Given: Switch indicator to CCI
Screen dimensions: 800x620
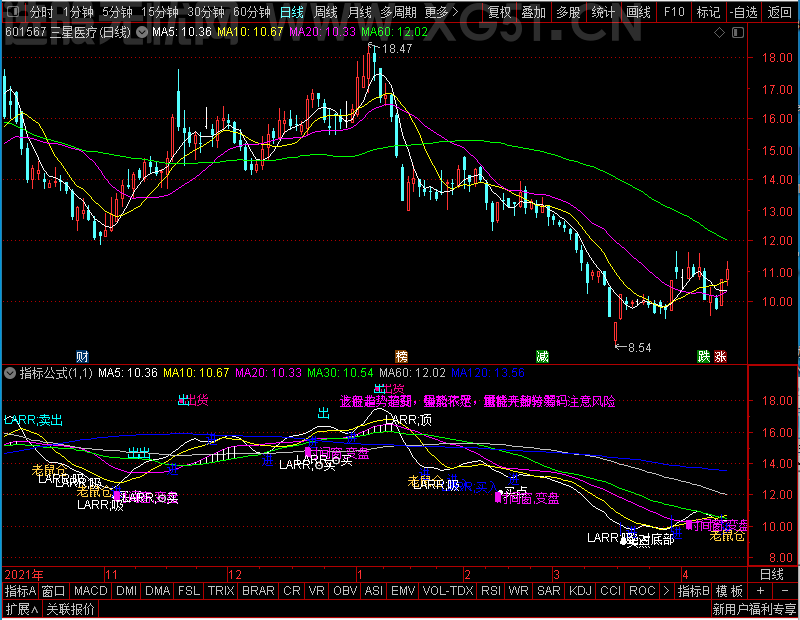Looking at the screenshot, I should coord(611,591).
